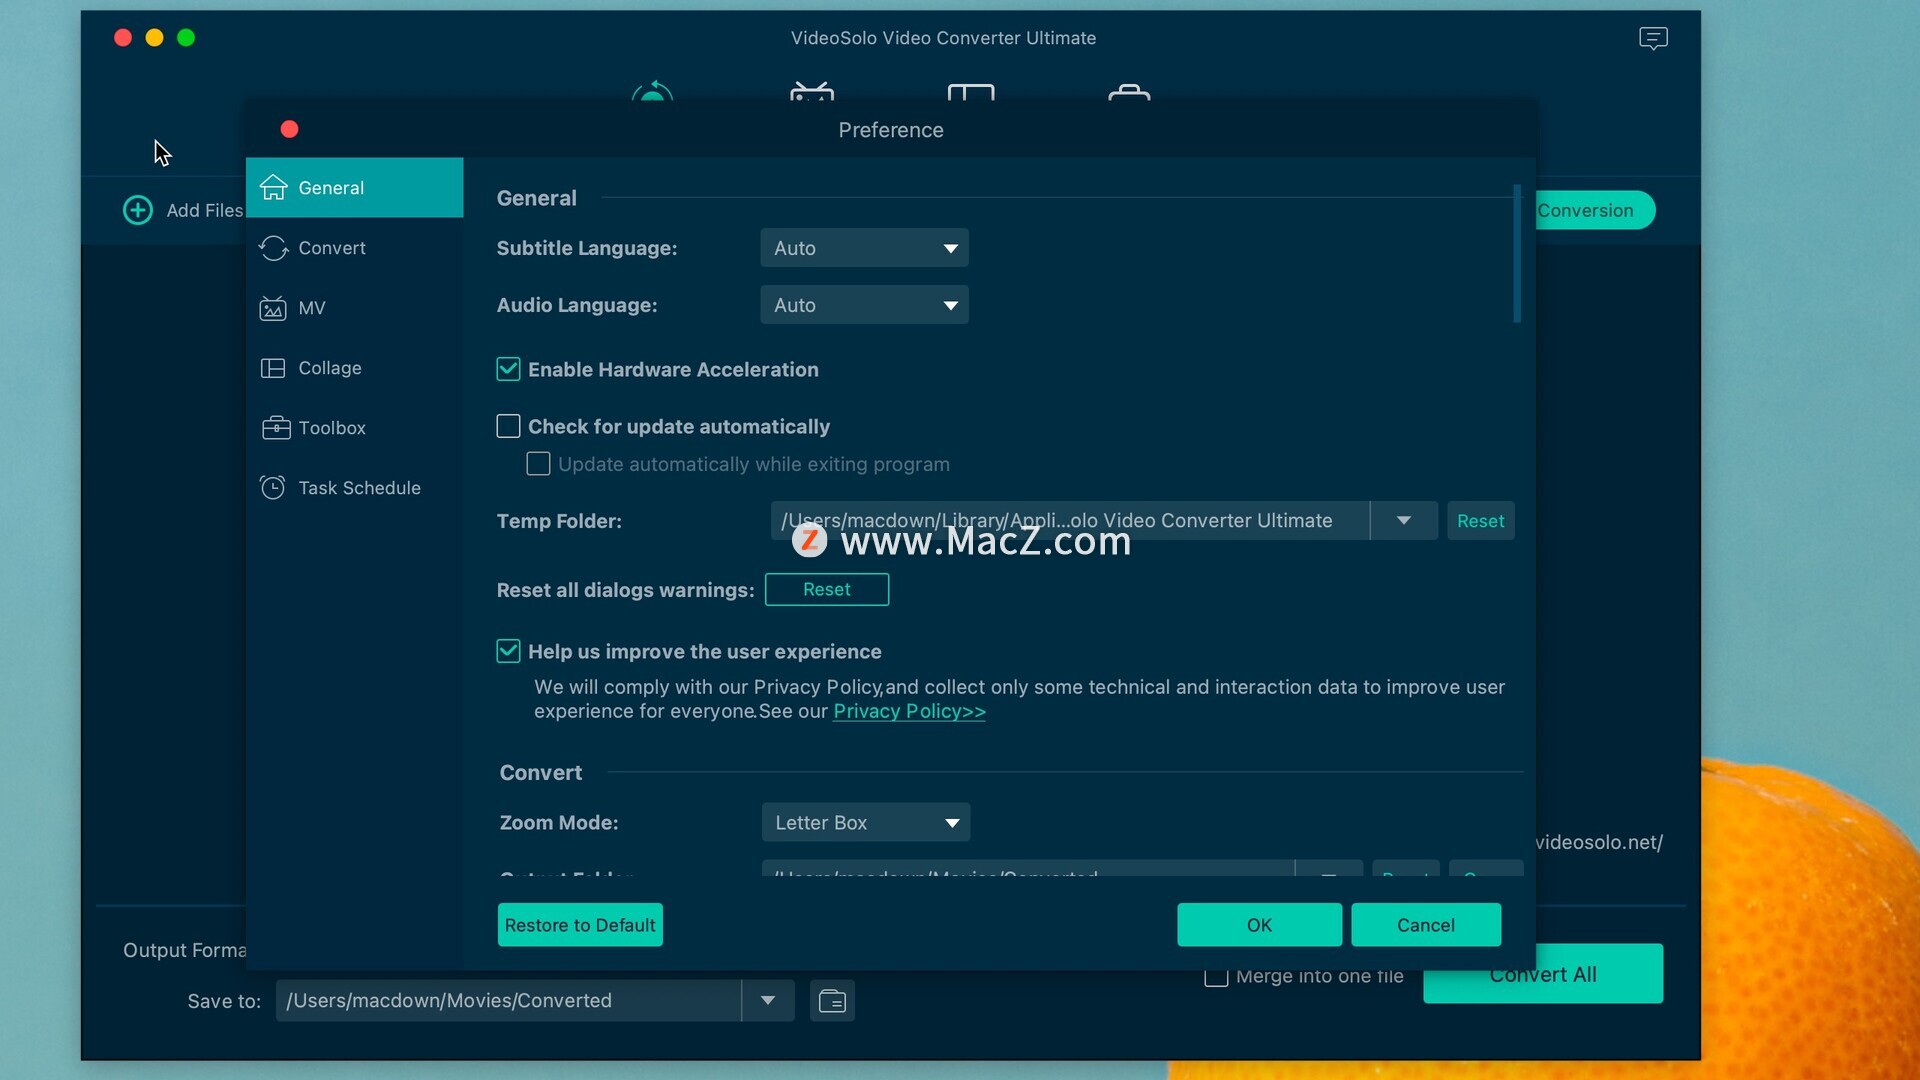Open the Collage preferences section
The image size is (1920, 1080).
(x=354, y=367)
